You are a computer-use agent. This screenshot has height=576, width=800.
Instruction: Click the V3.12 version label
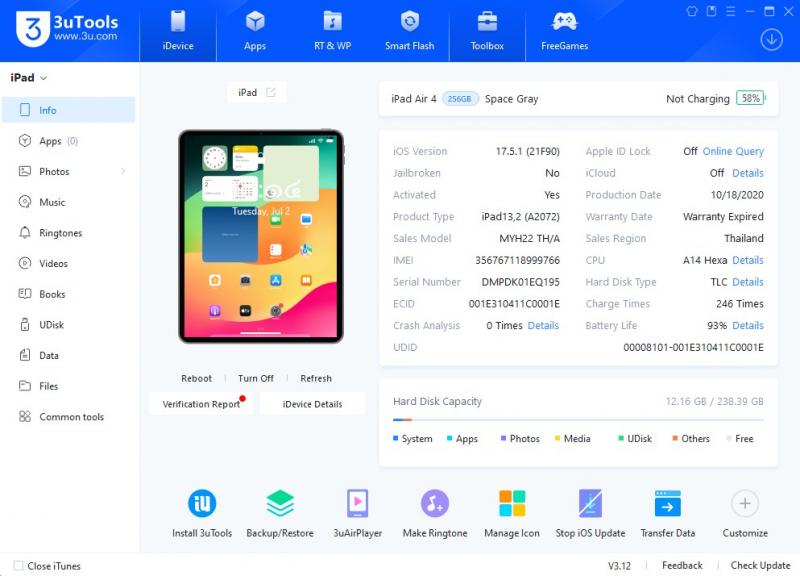point(619,566)
